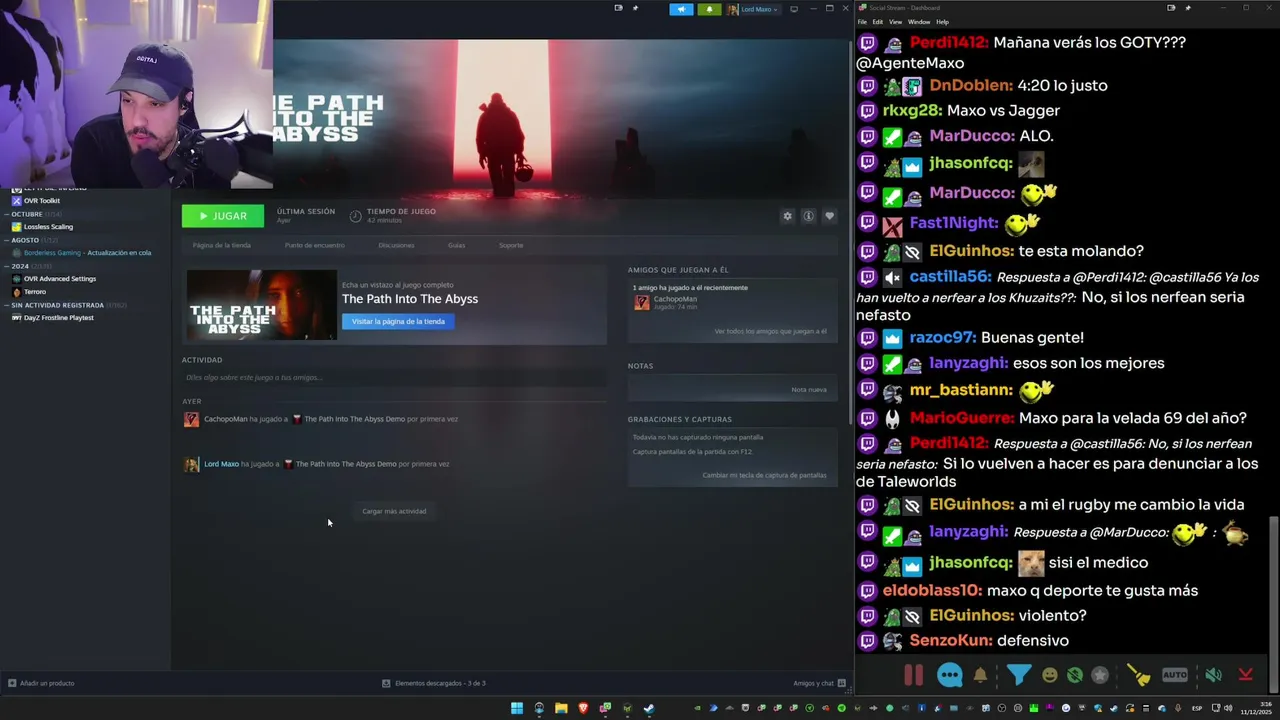Image resolution: width=1280 pixels, height=720 pixels.
Task: Click the green JUGAR play button
Action: tap(223, 216)
